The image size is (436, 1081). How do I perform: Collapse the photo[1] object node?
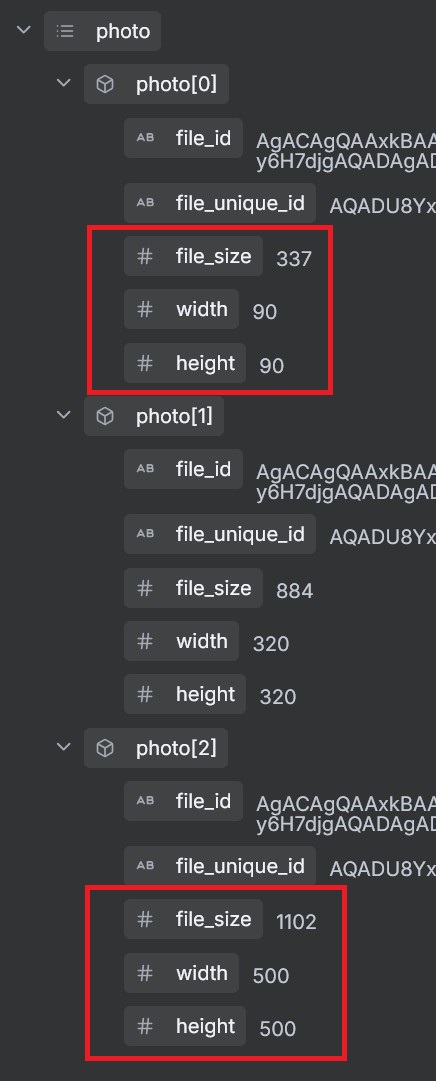(63, 415)
